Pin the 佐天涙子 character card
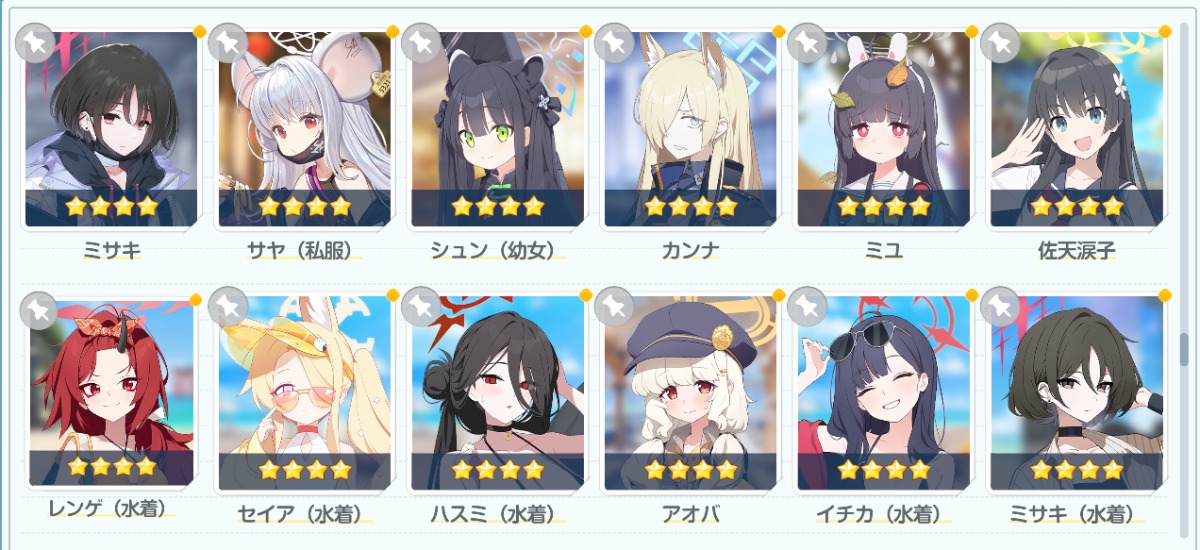 (x=1001, y=42)
